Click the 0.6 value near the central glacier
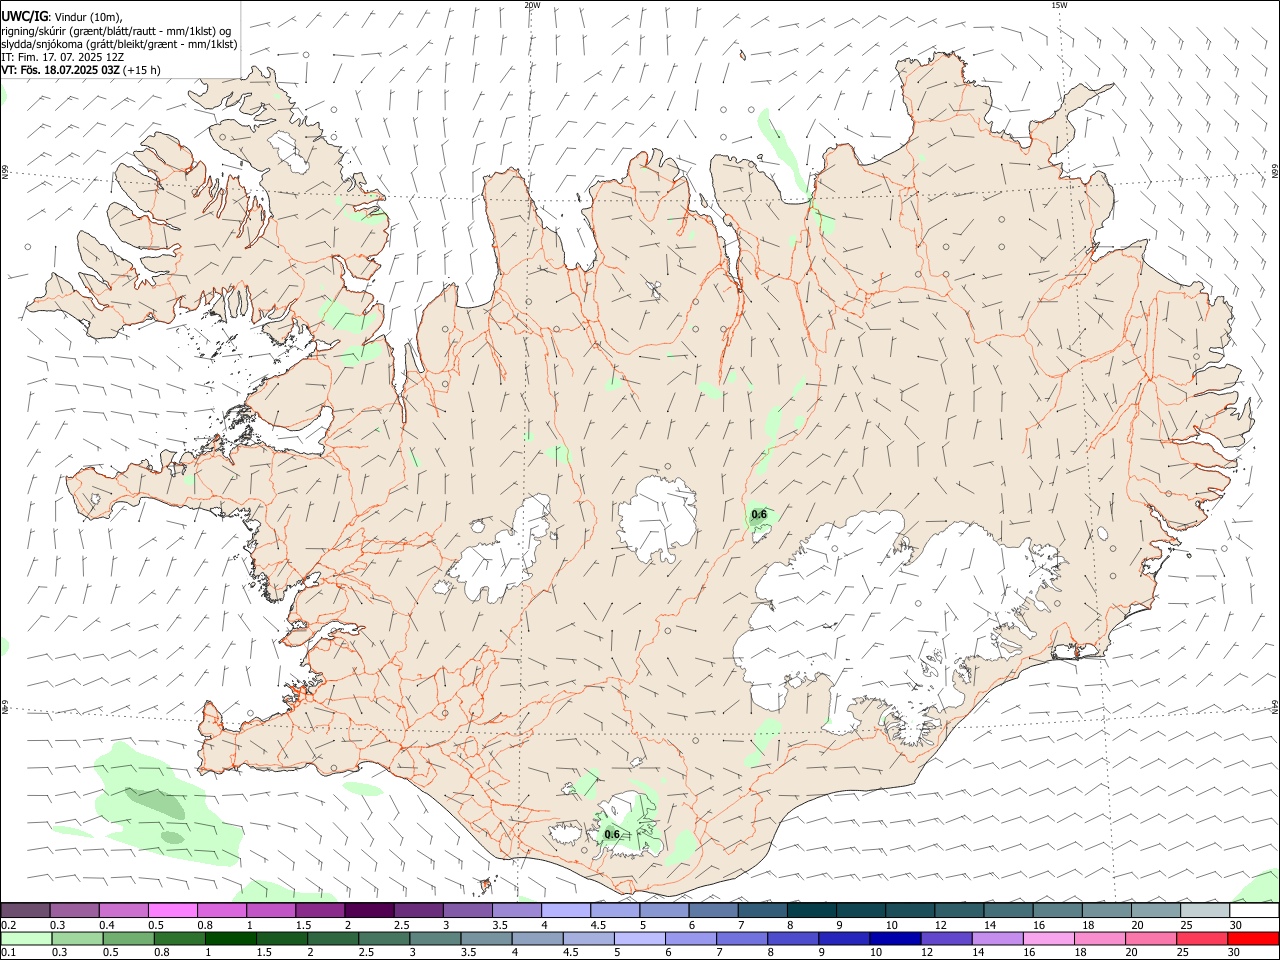The height and width of the screenshot is (960, 1280). [x=759, y=515]
